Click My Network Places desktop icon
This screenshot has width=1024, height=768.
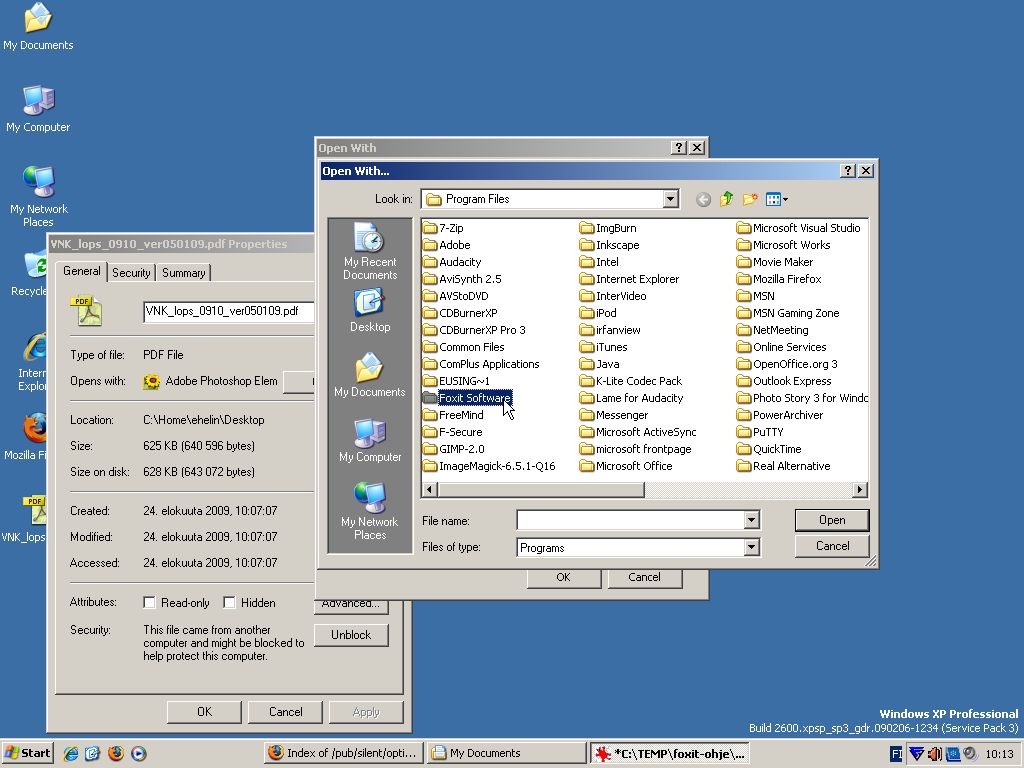39,197
